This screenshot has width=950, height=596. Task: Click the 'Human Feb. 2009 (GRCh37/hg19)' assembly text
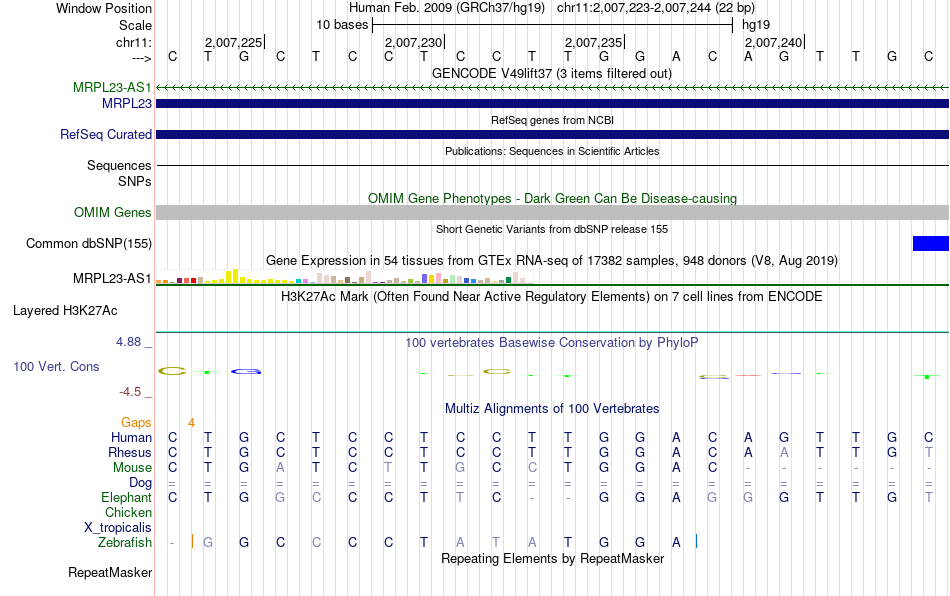pos(447,8)
